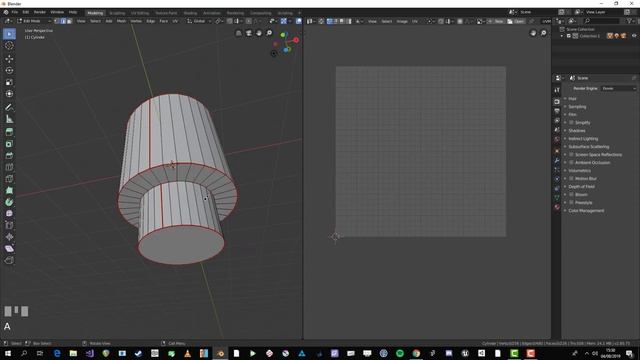Open the Windows Start menu

pyautogui.click(x=8, y=353)
